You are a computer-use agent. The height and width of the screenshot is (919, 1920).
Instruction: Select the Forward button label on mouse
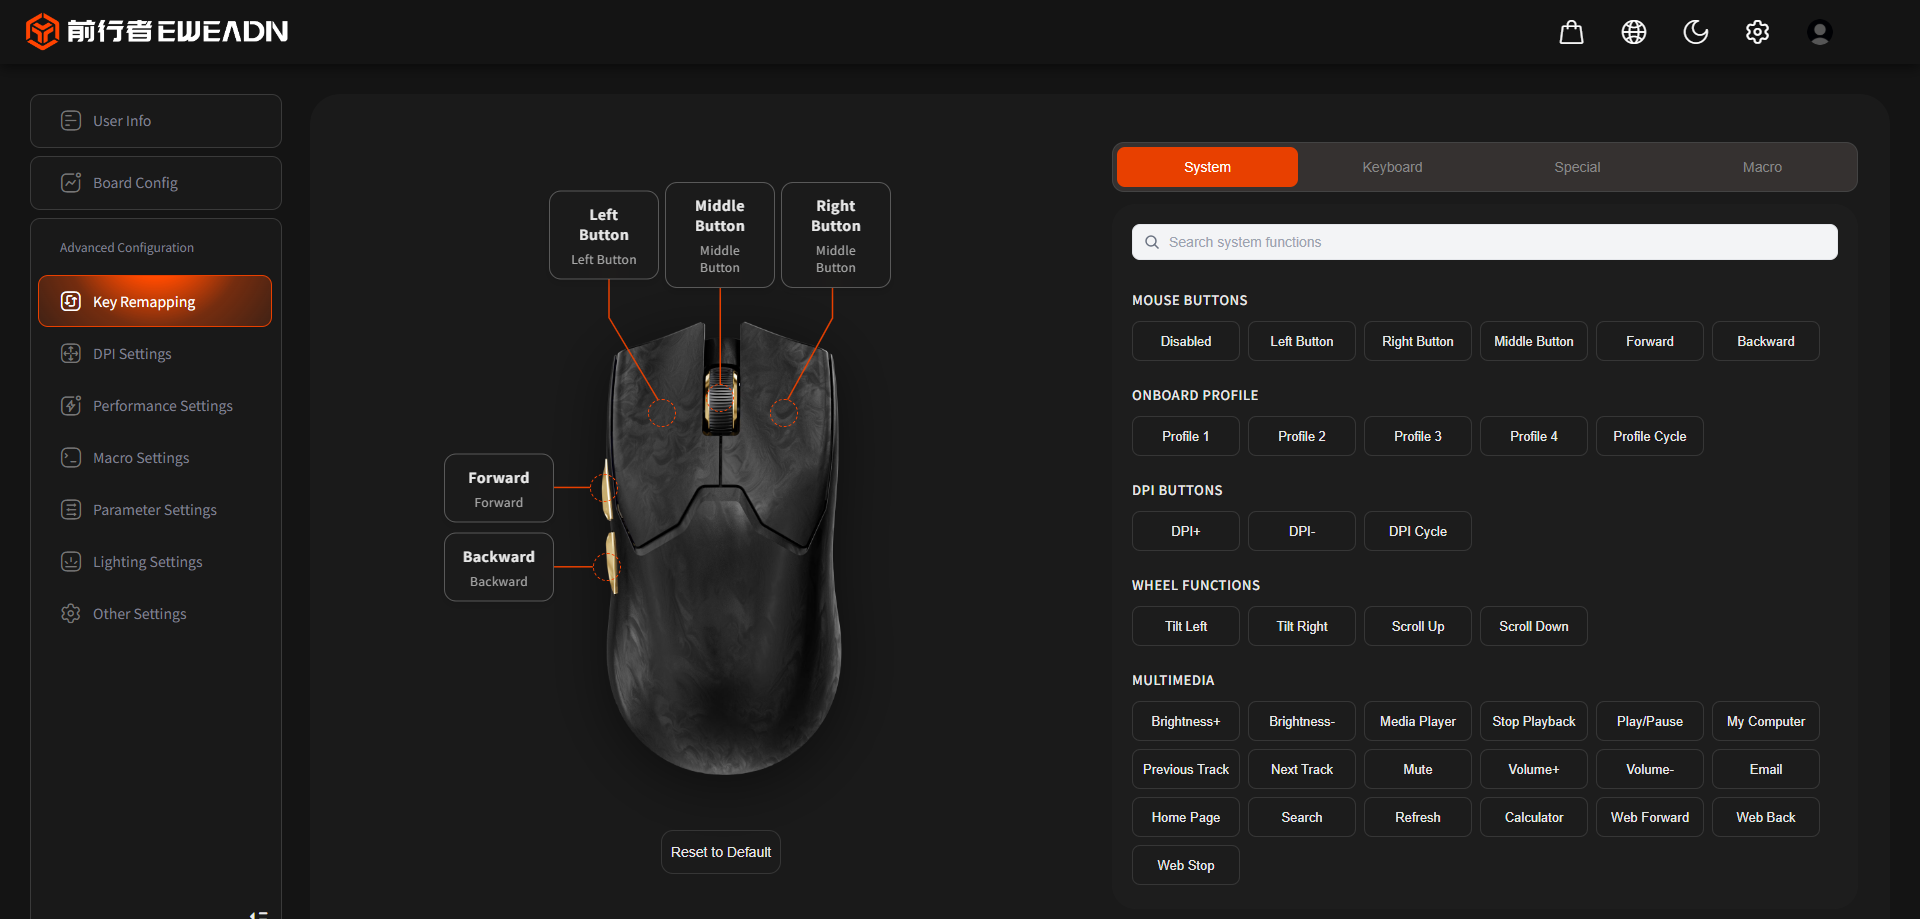click(498, 488)
